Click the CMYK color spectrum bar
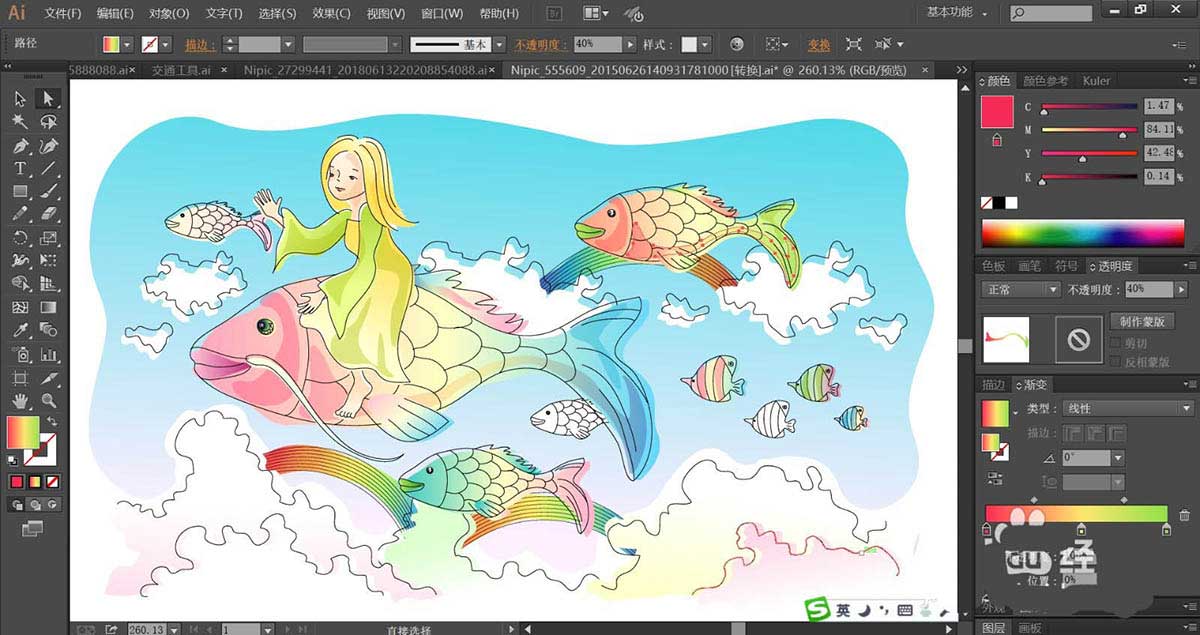Screen dimensions: 1200x635 [1083, 234]
